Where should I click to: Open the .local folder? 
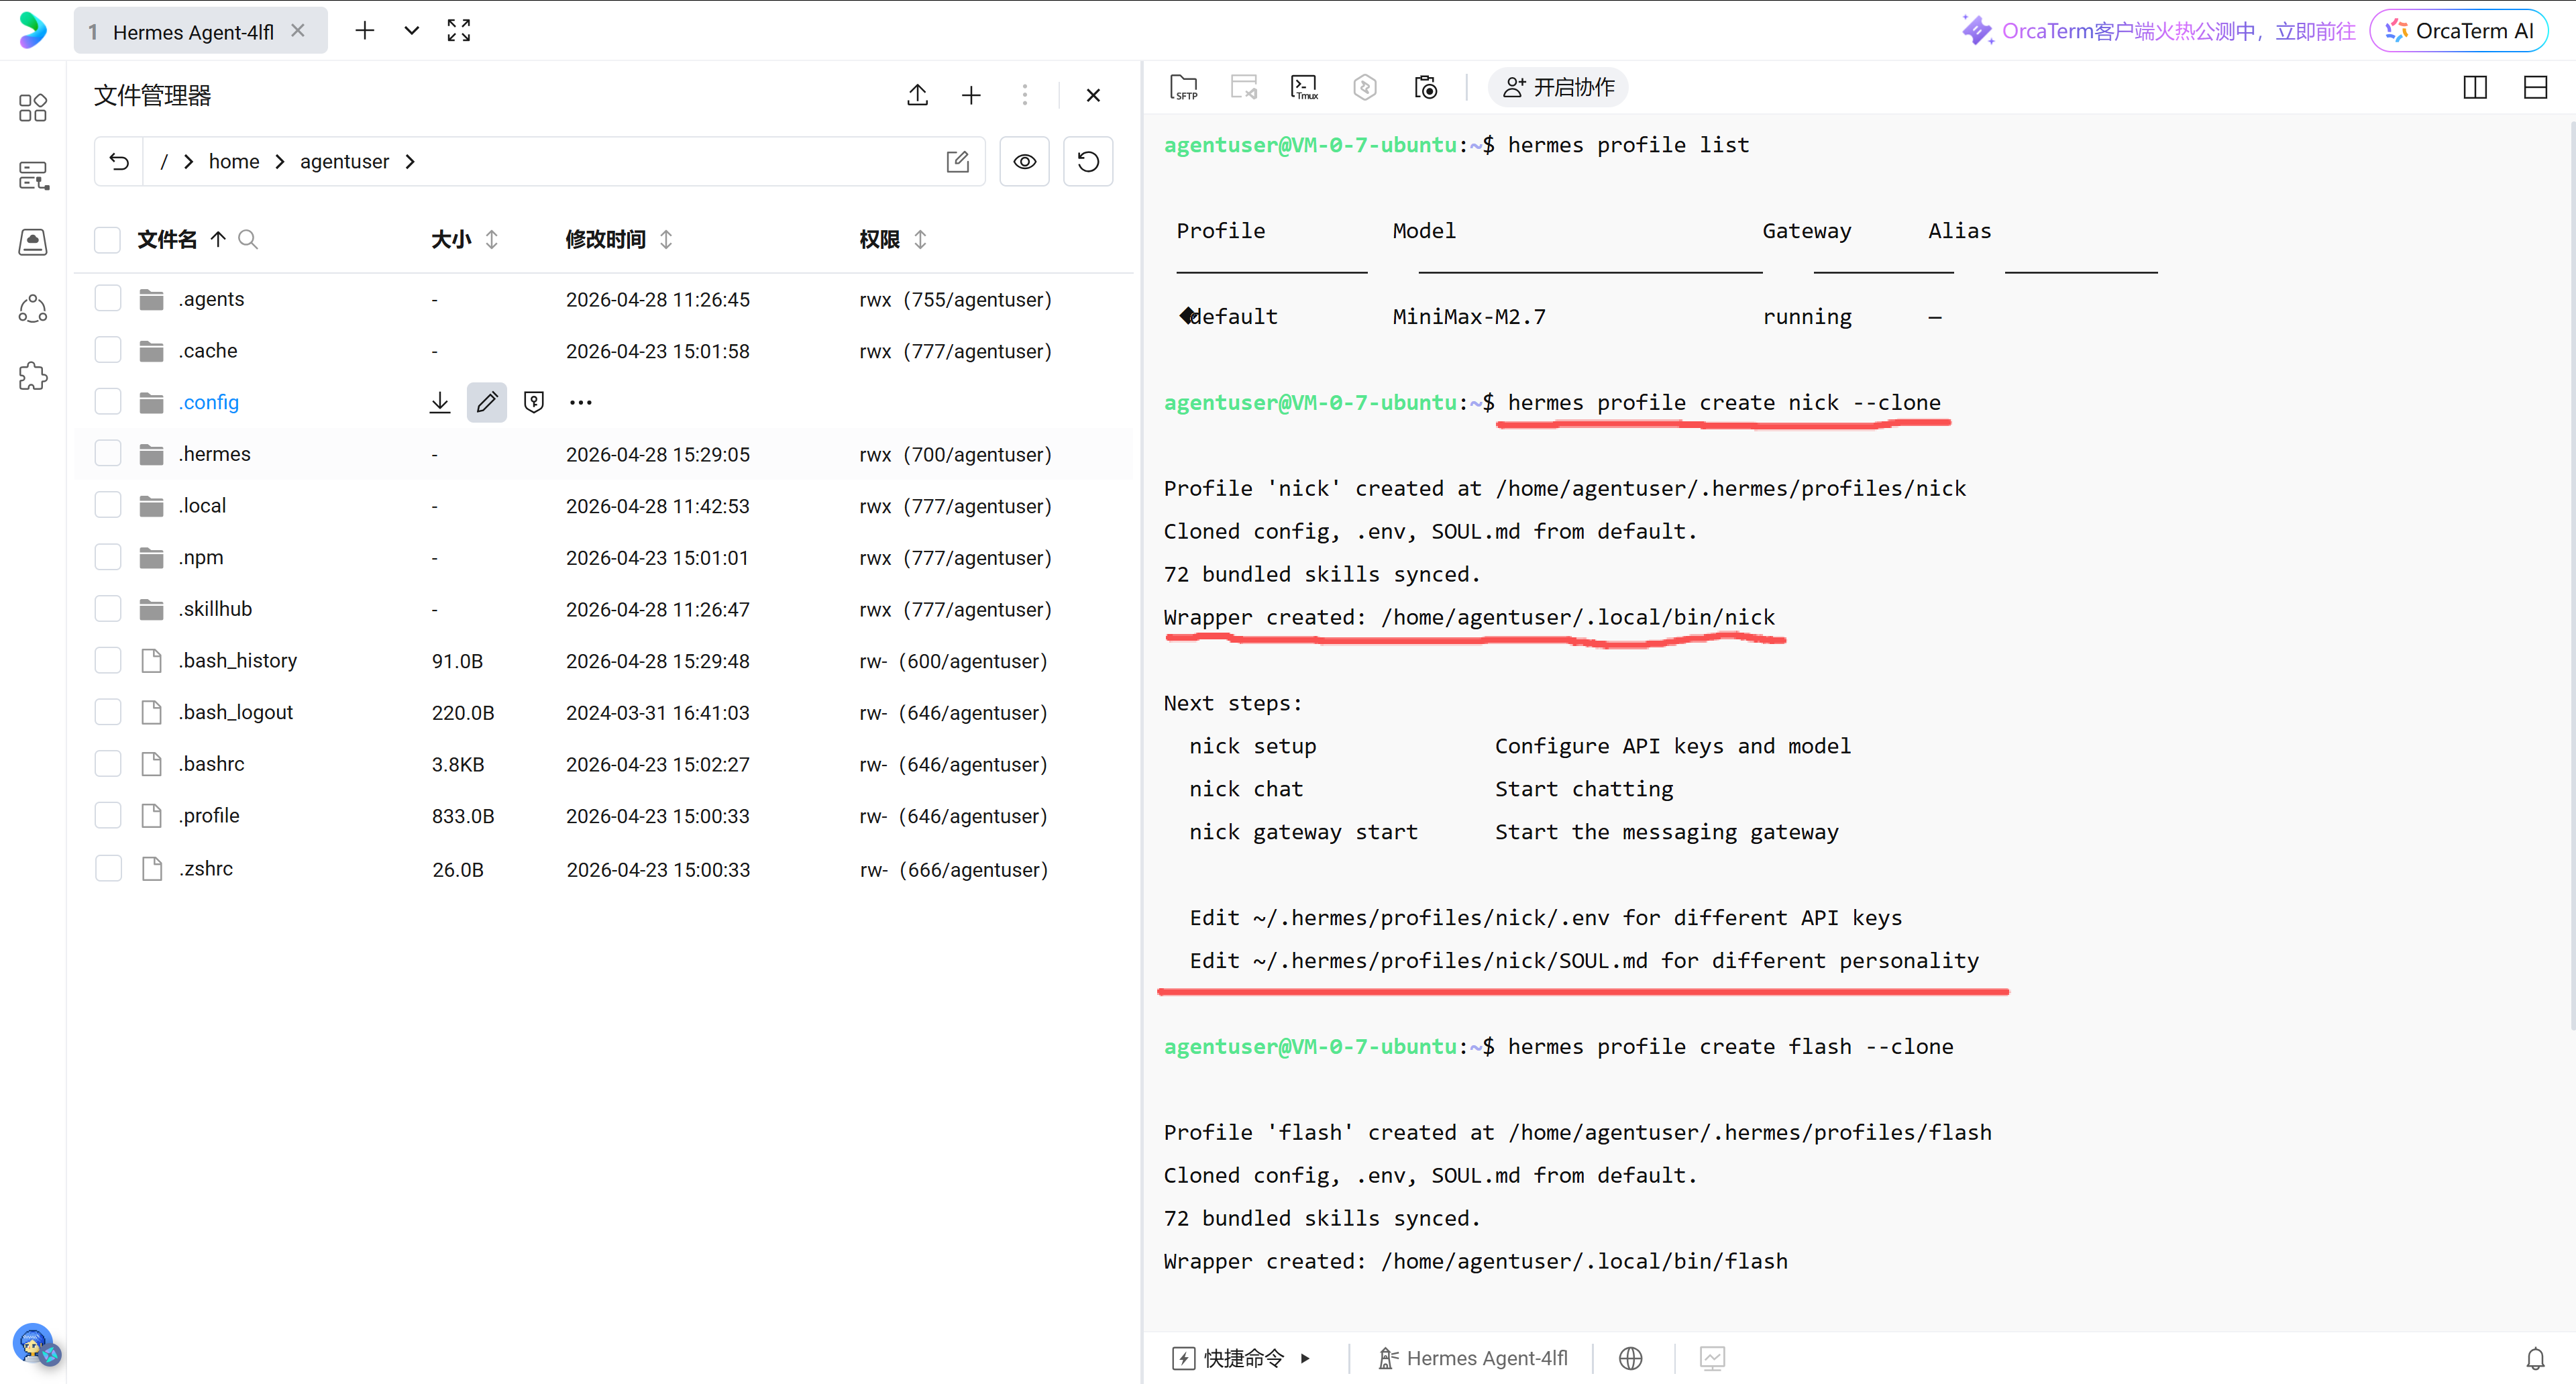[x=203, y=506]
